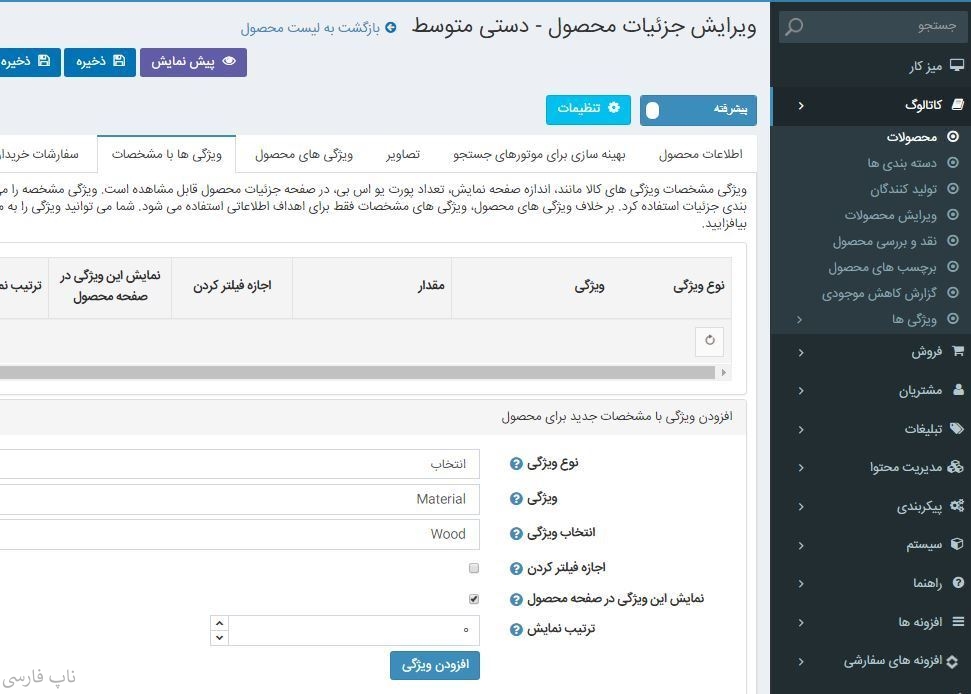Switch to the تصاویر tab
This screenshot has height=694, width=971.
403,154
